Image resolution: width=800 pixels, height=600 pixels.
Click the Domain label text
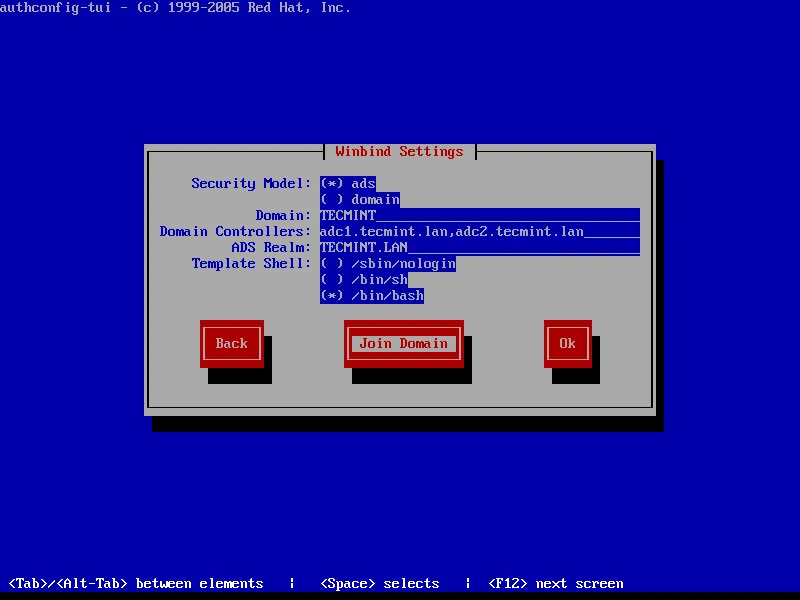(283, 215)
